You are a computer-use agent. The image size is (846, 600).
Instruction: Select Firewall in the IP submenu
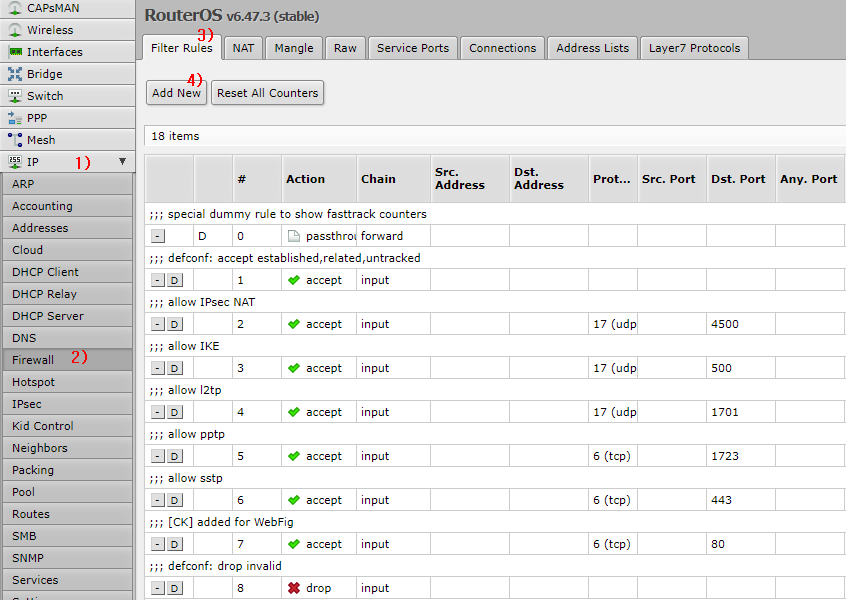(34, 360)
